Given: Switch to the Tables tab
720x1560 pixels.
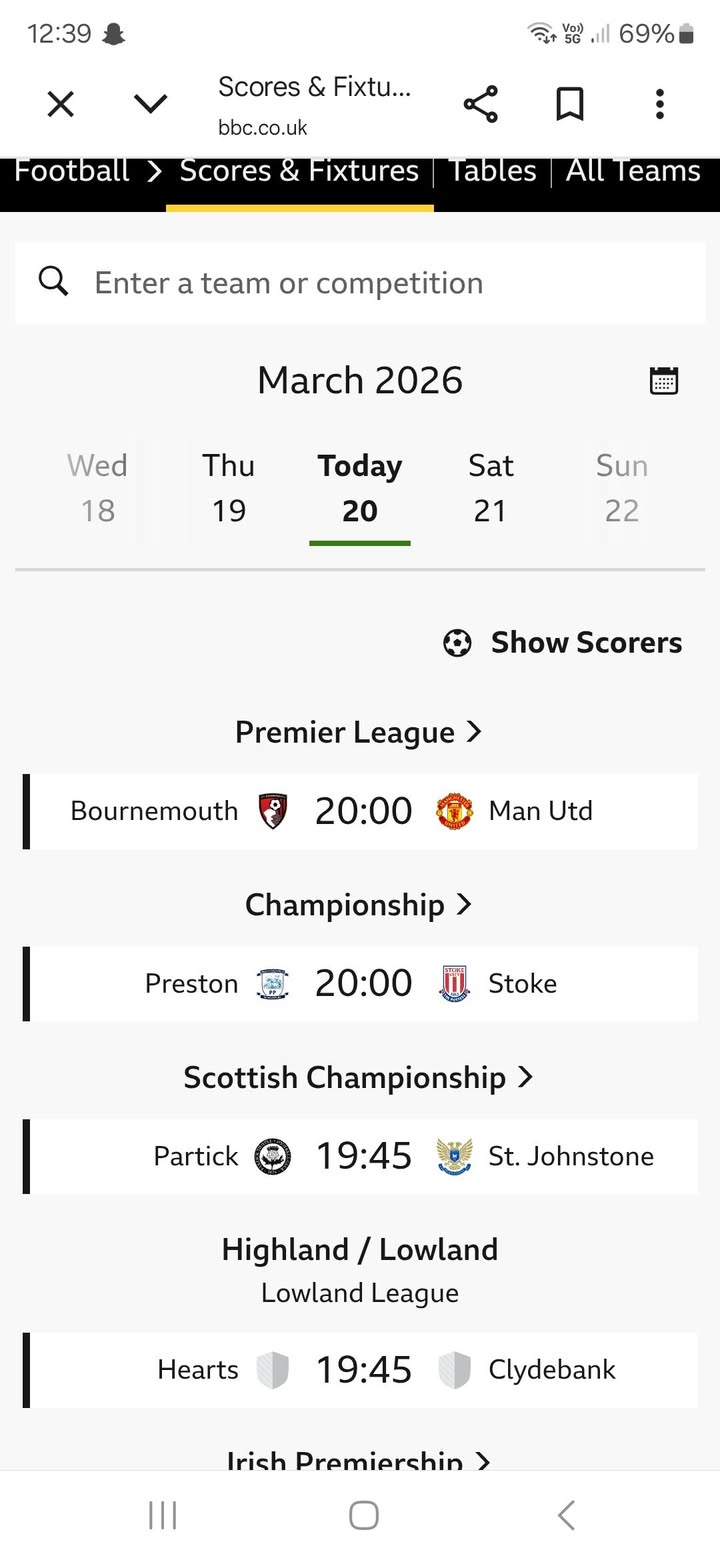Looking at the screenshot, I should click(x=492, y=171).
